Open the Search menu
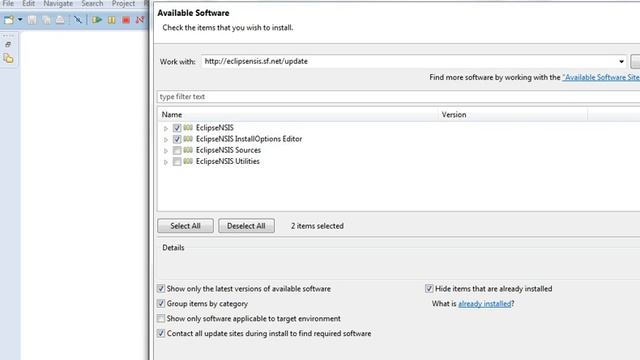 (x=92, y=4)
